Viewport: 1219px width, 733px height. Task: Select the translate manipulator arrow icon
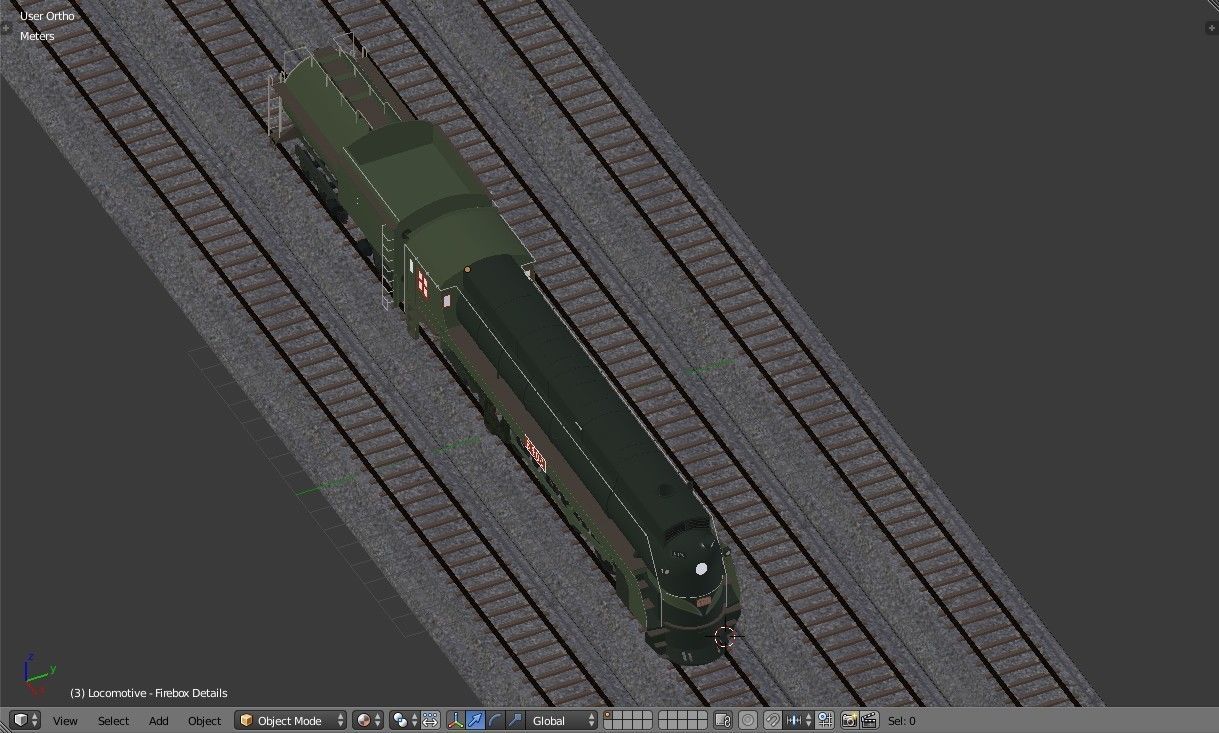(476, 720)
